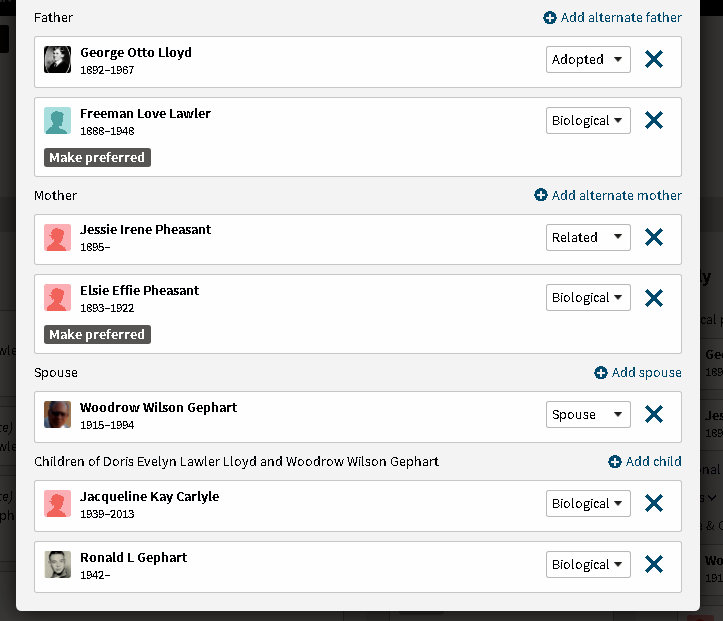Remove child Ronald L Gephart
This screenshot has height=621, width=723.
click(x=654, y=565)
